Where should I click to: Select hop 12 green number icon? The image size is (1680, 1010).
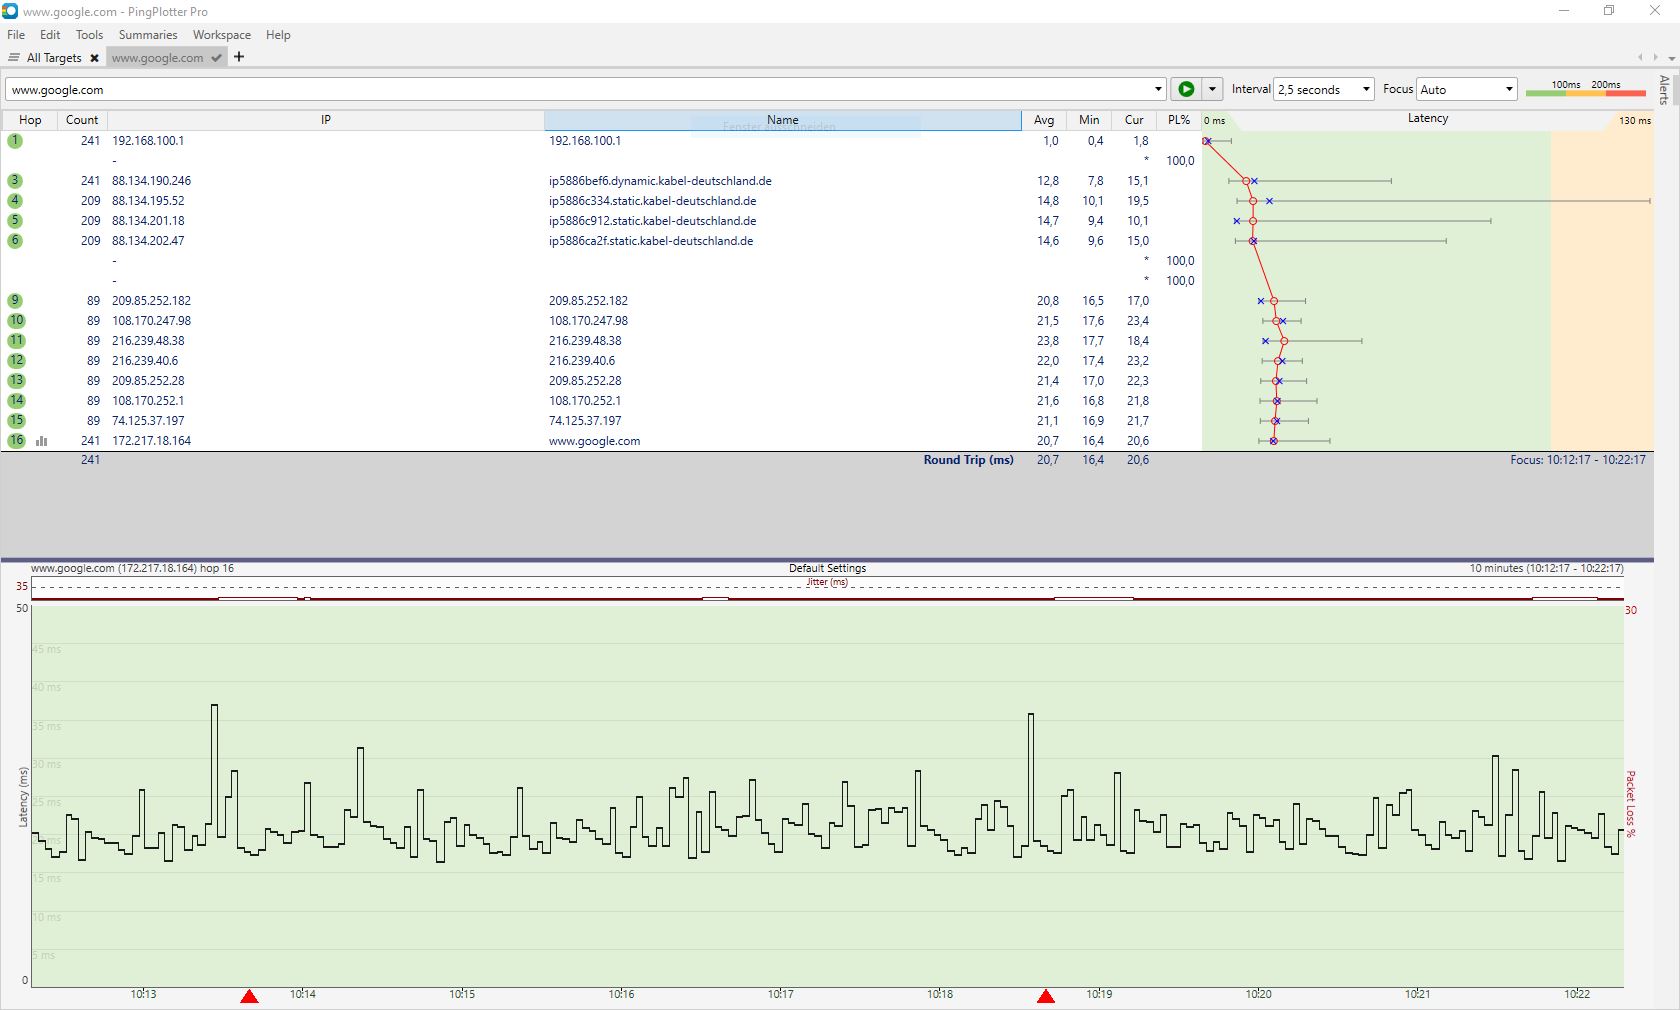[x=16, y=360]
